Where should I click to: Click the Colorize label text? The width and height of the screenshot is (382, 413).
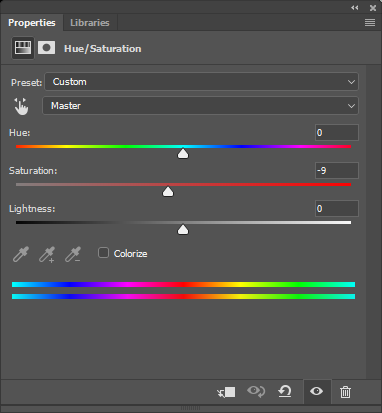click(130, 254)
